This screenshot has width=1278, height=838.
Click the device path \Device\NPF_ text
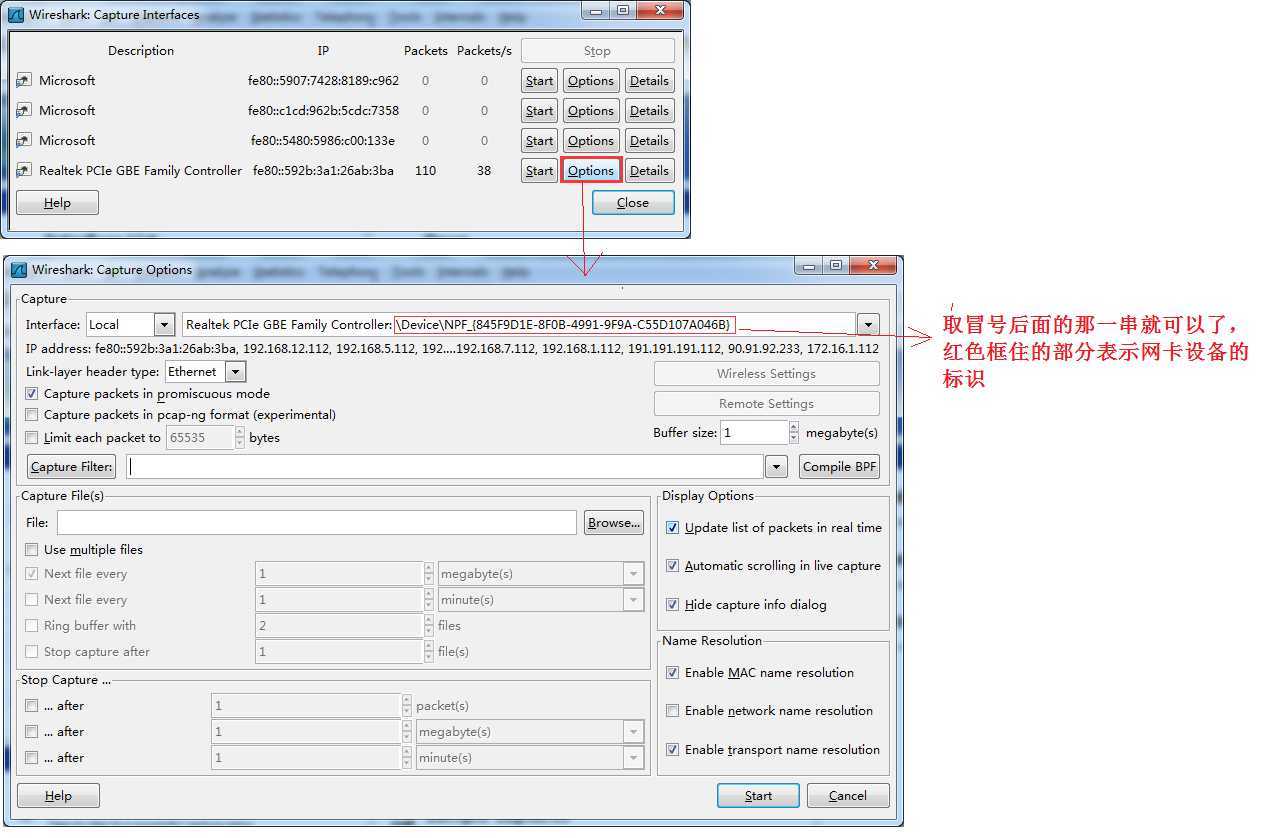pyautogui.click(x=565, y=324)
